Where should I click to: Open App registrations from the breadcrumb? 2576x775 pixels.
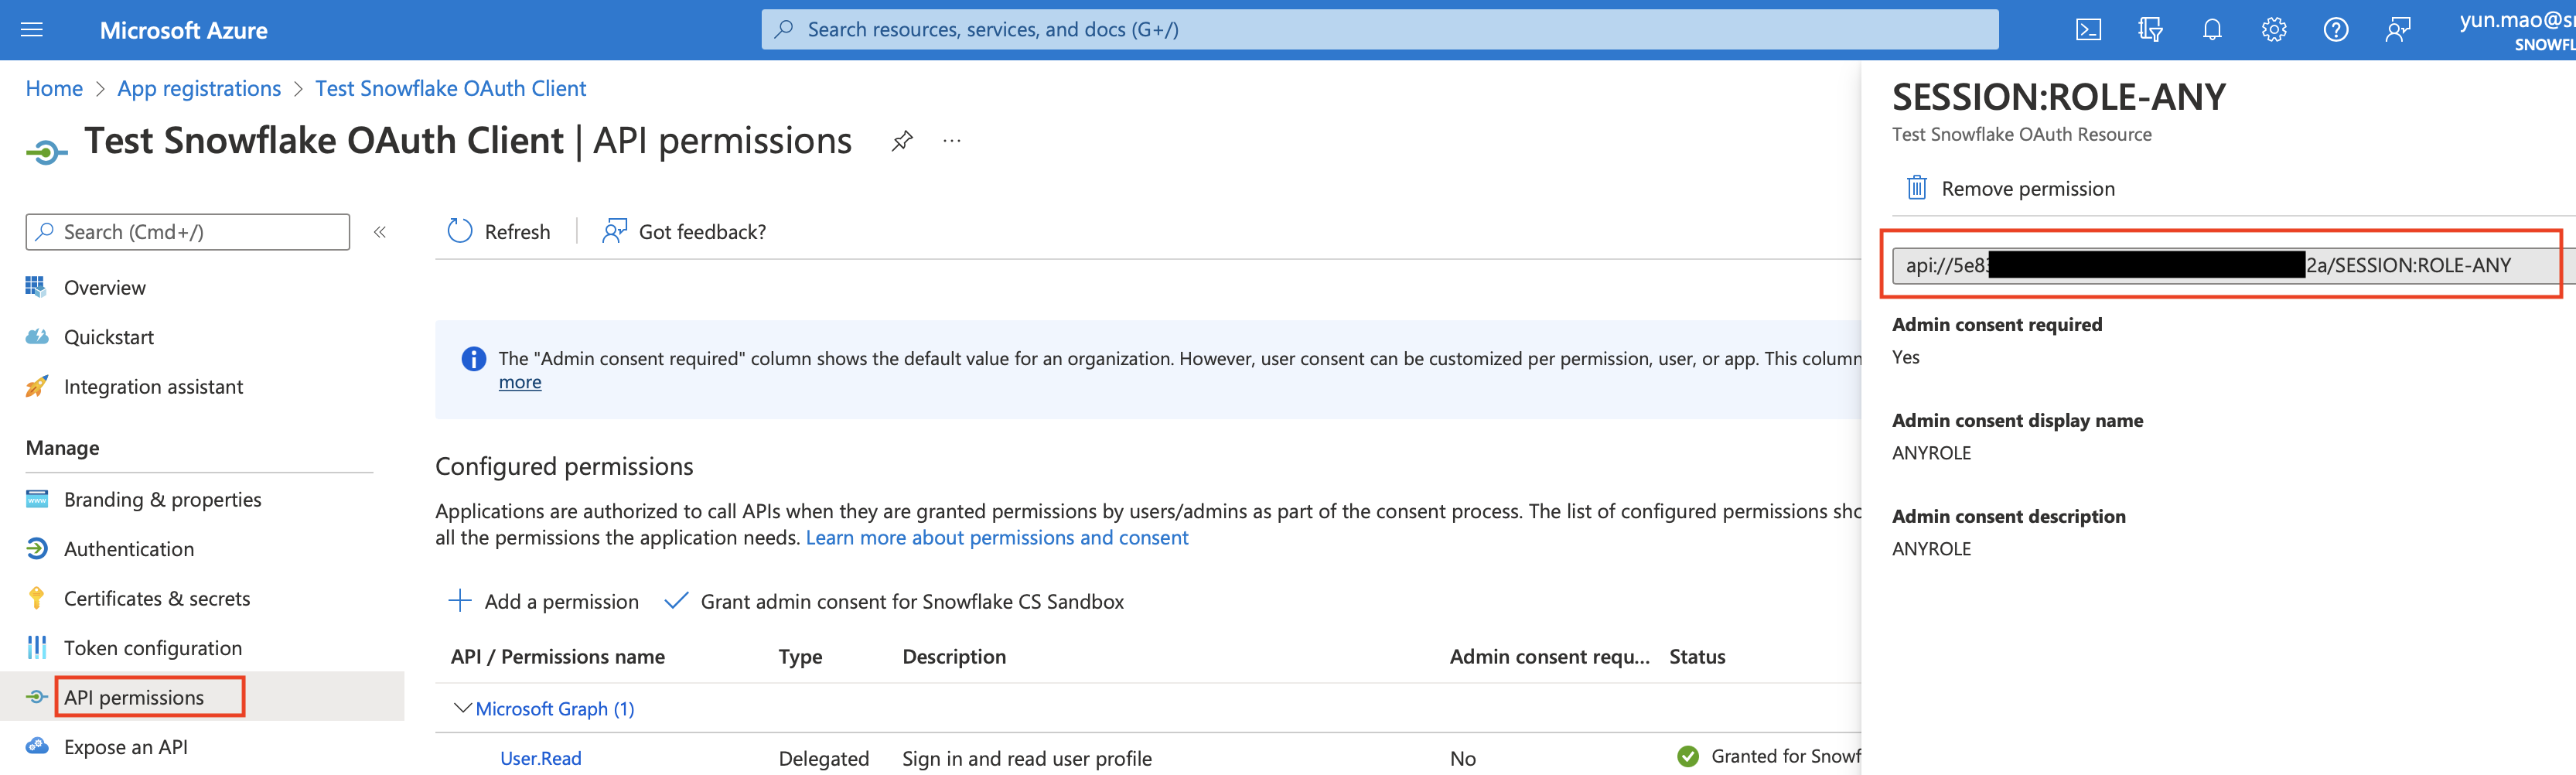[199, 88]
